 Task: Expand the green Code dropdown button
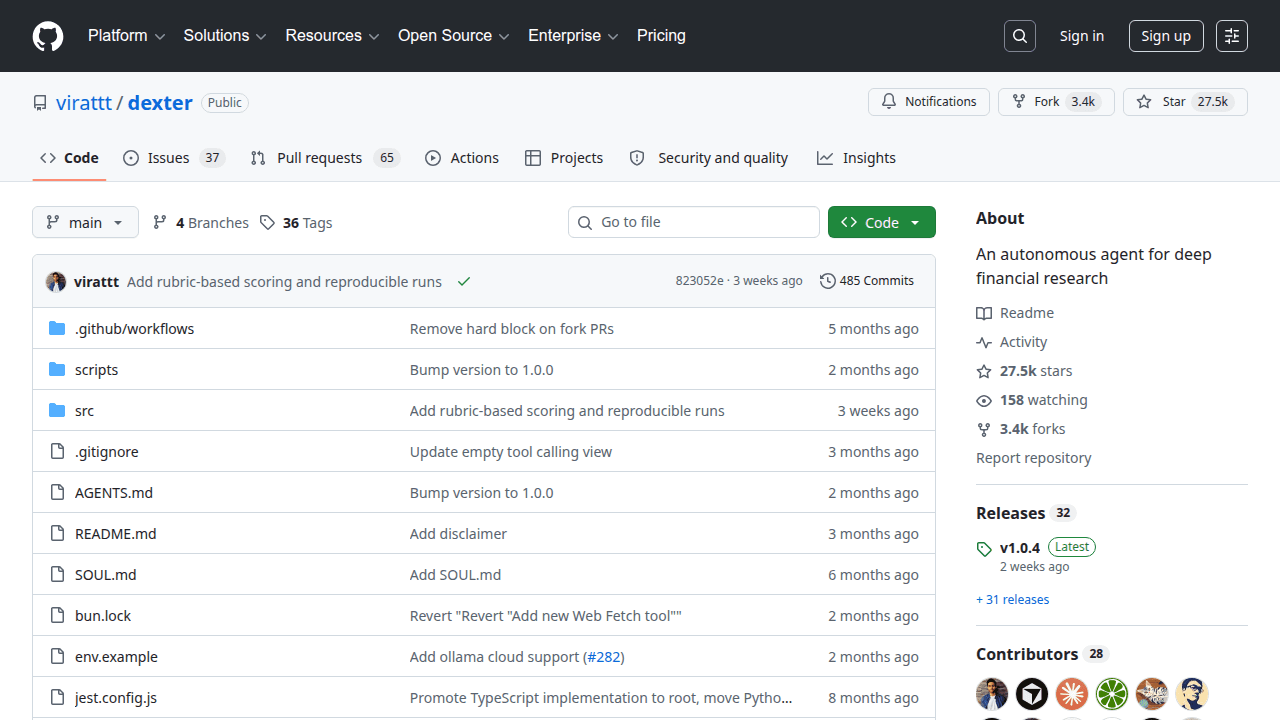click(882, 222)
